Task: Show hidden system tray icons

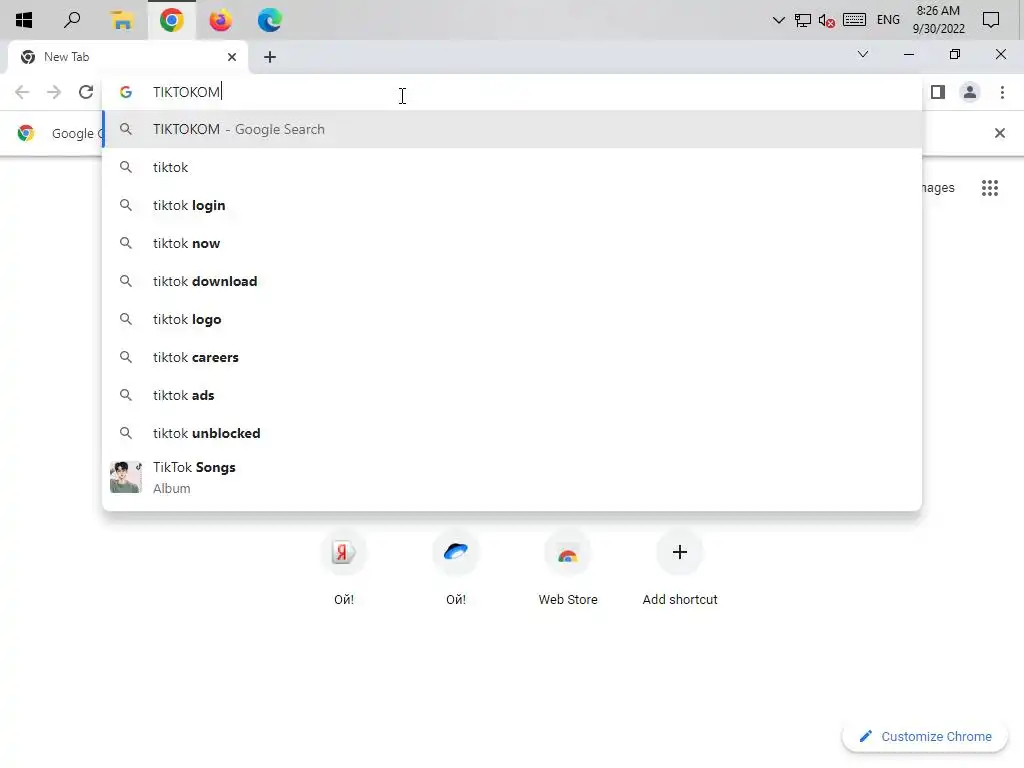Action: click(778, 20)
